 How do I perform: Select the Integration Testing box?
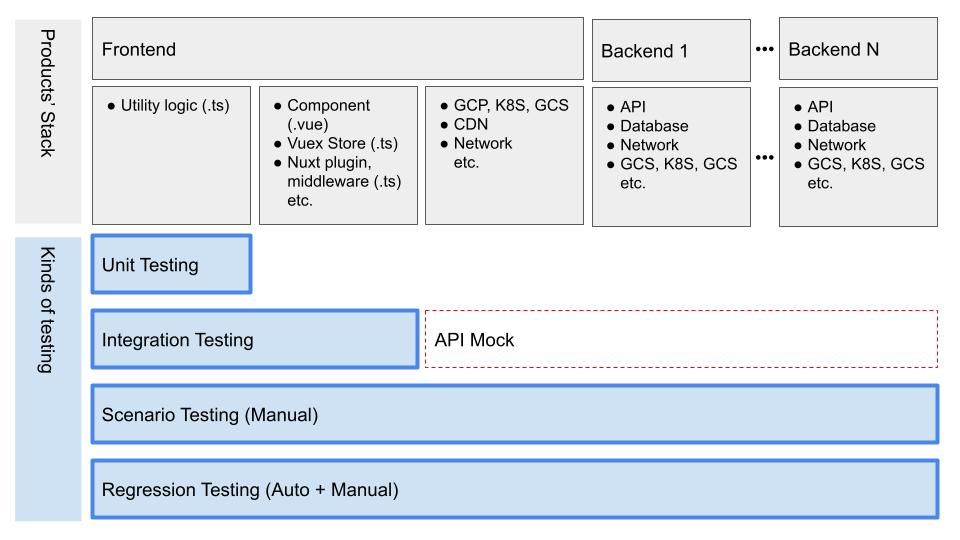tap(255, 339)
